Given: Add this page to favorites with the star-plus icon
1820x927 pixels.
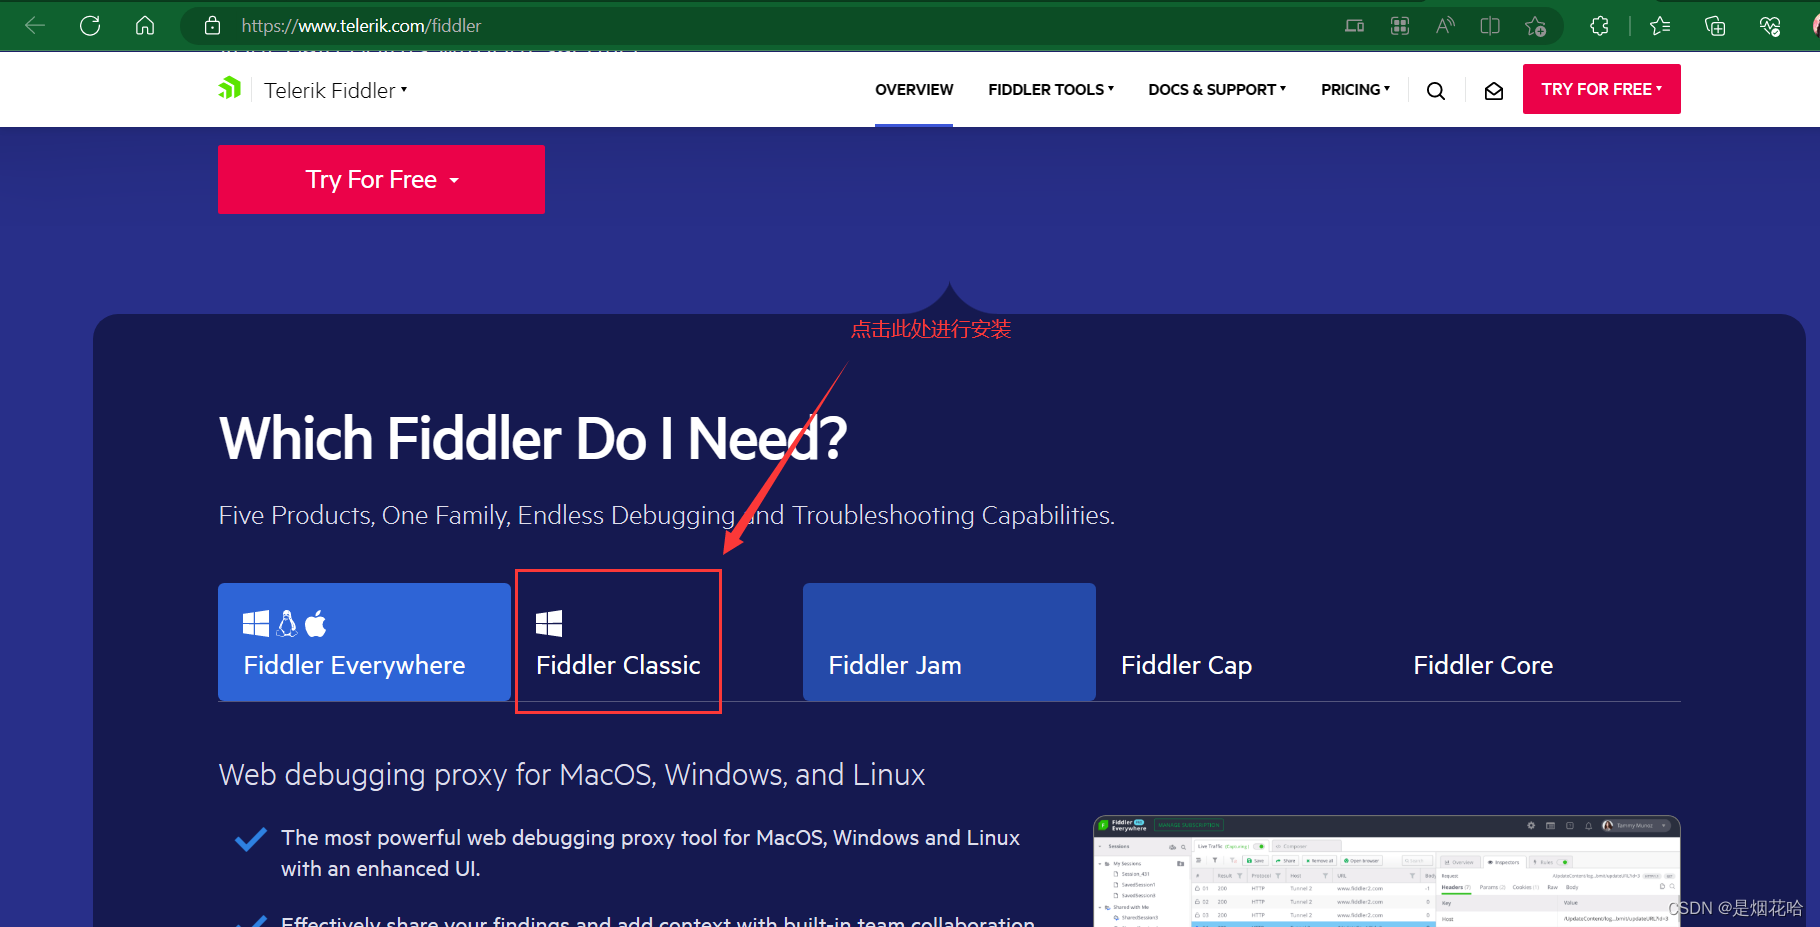Looking at the screenshot, I should pos(1536,26).
